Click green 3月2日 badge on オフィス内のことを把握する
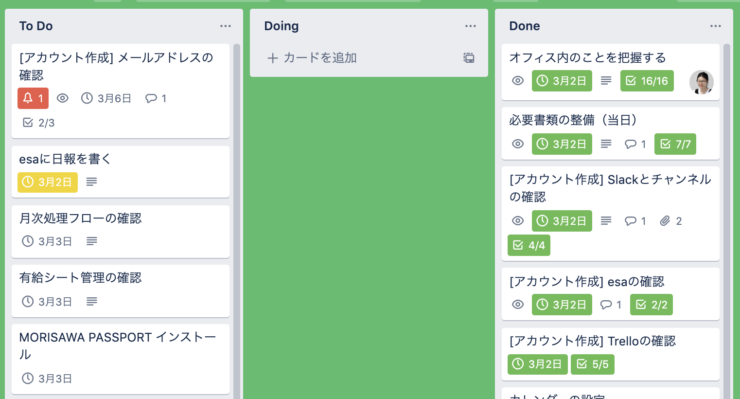This screenshot has width=740, height=399. click(562, 81)
